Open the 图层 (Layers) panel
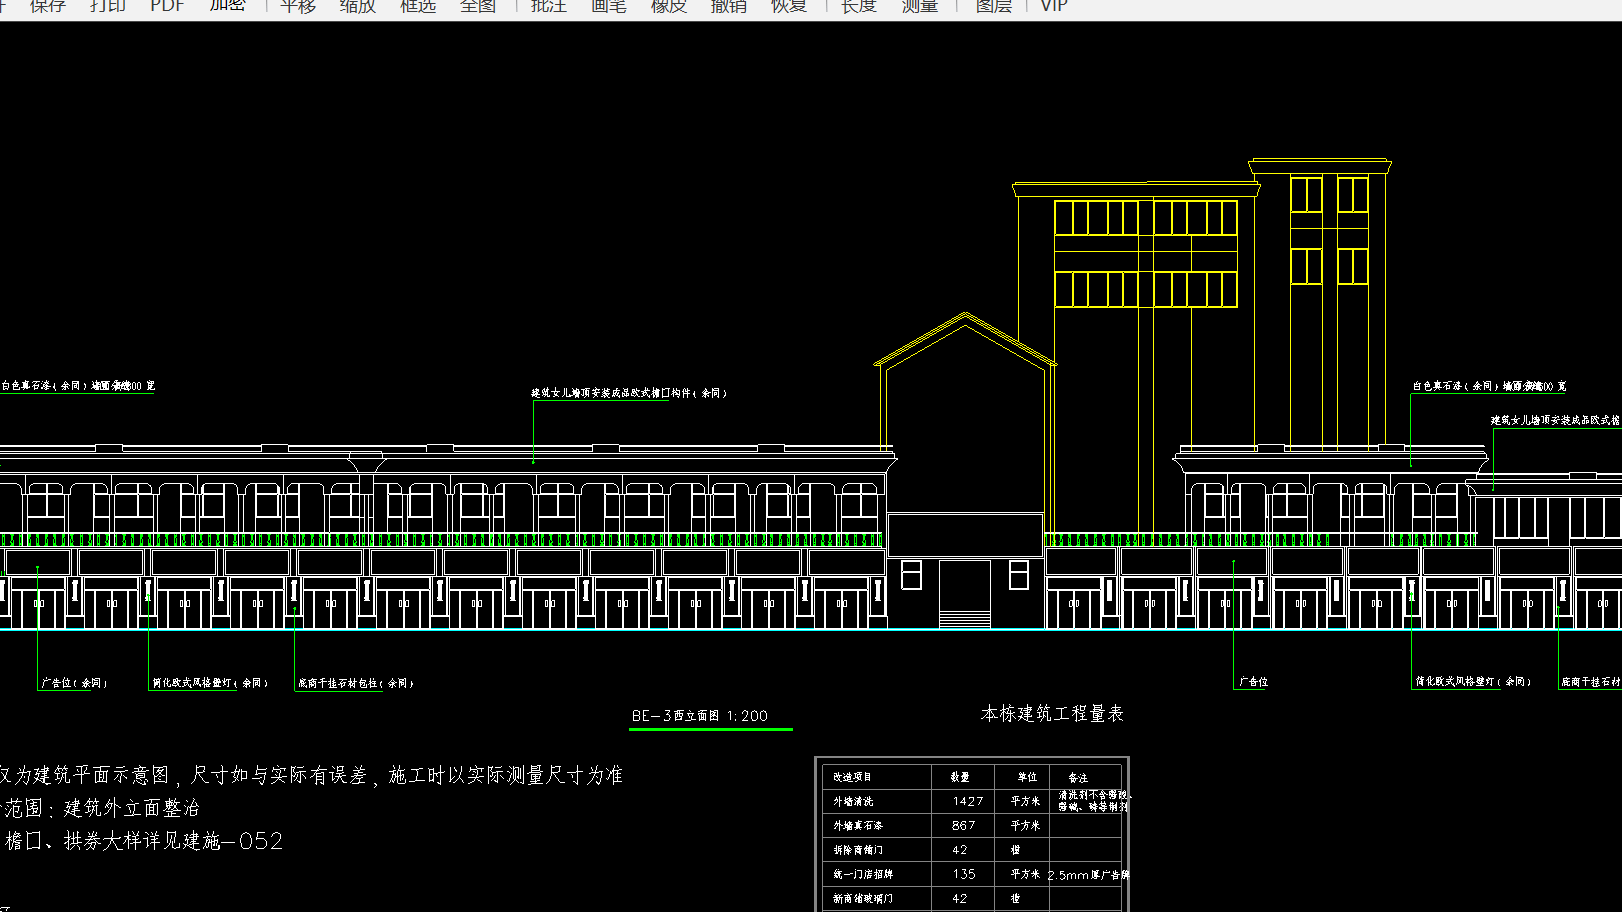 994,6
